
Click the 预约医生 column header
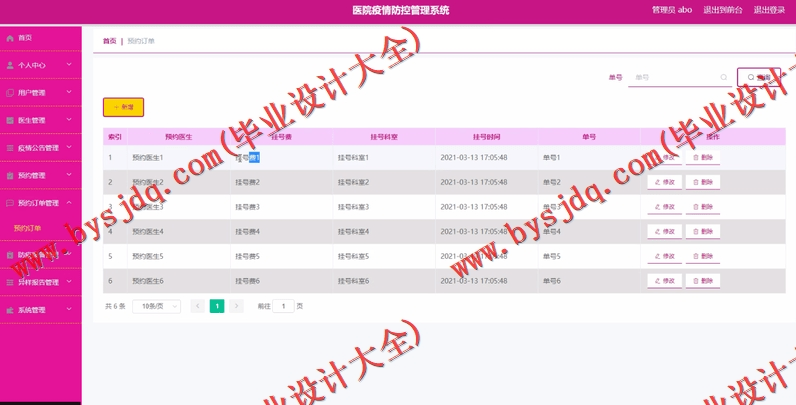[x=179, y=137]
